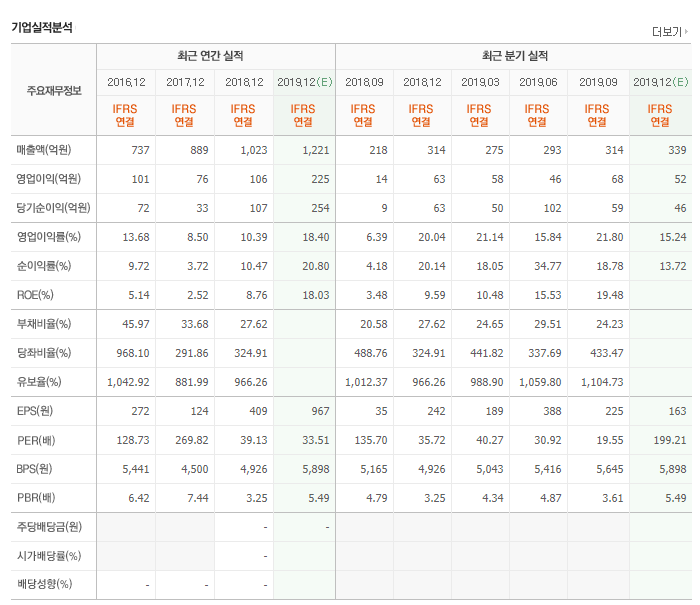Click the PER(배) row label

(x=36, y=440)
